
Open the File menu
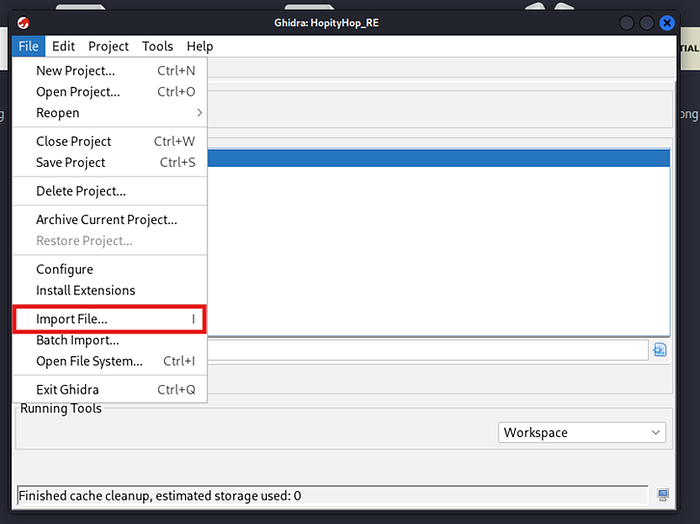point(29,46)
